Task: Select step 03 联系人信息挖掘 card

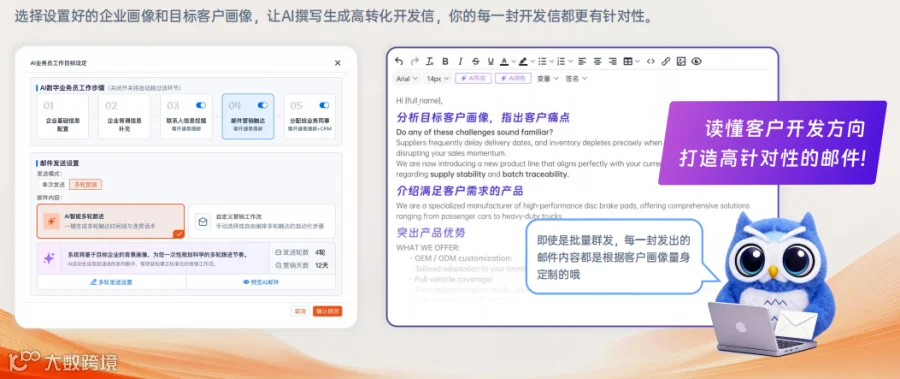Action: 186,117
